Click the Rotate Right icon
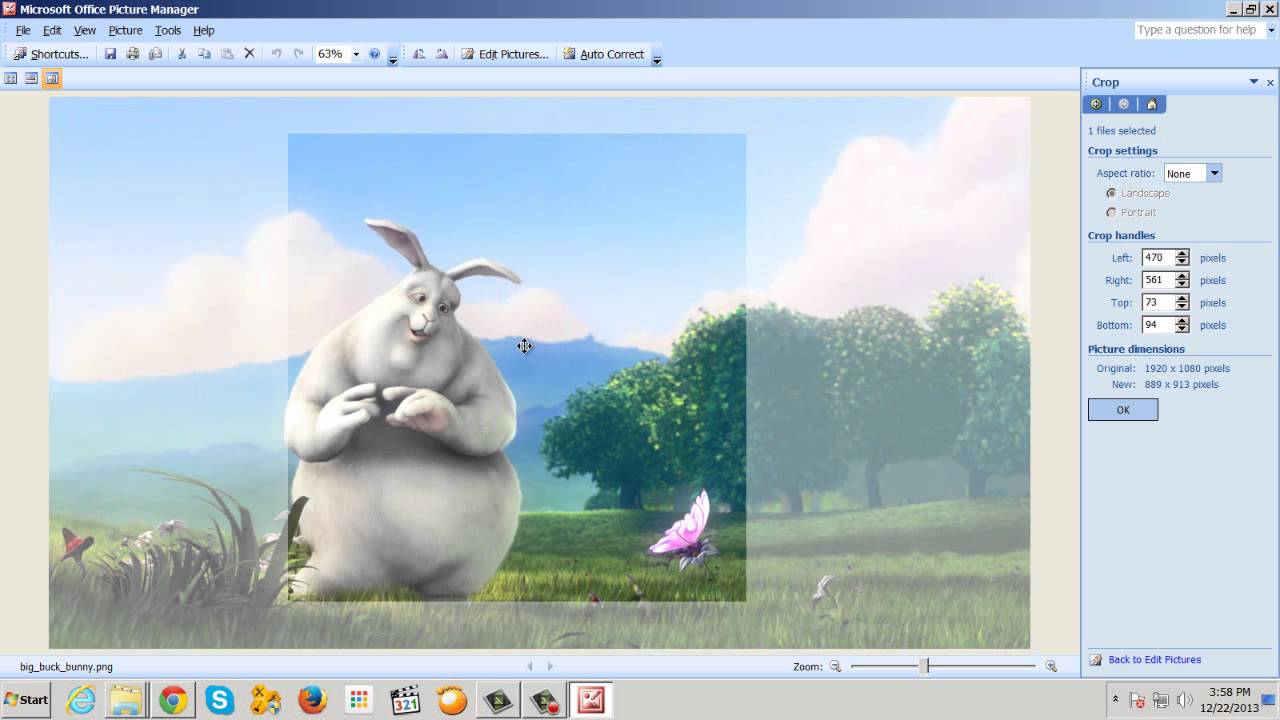Viewport: 1280px width, 720px height. click(x=441, y=54)
